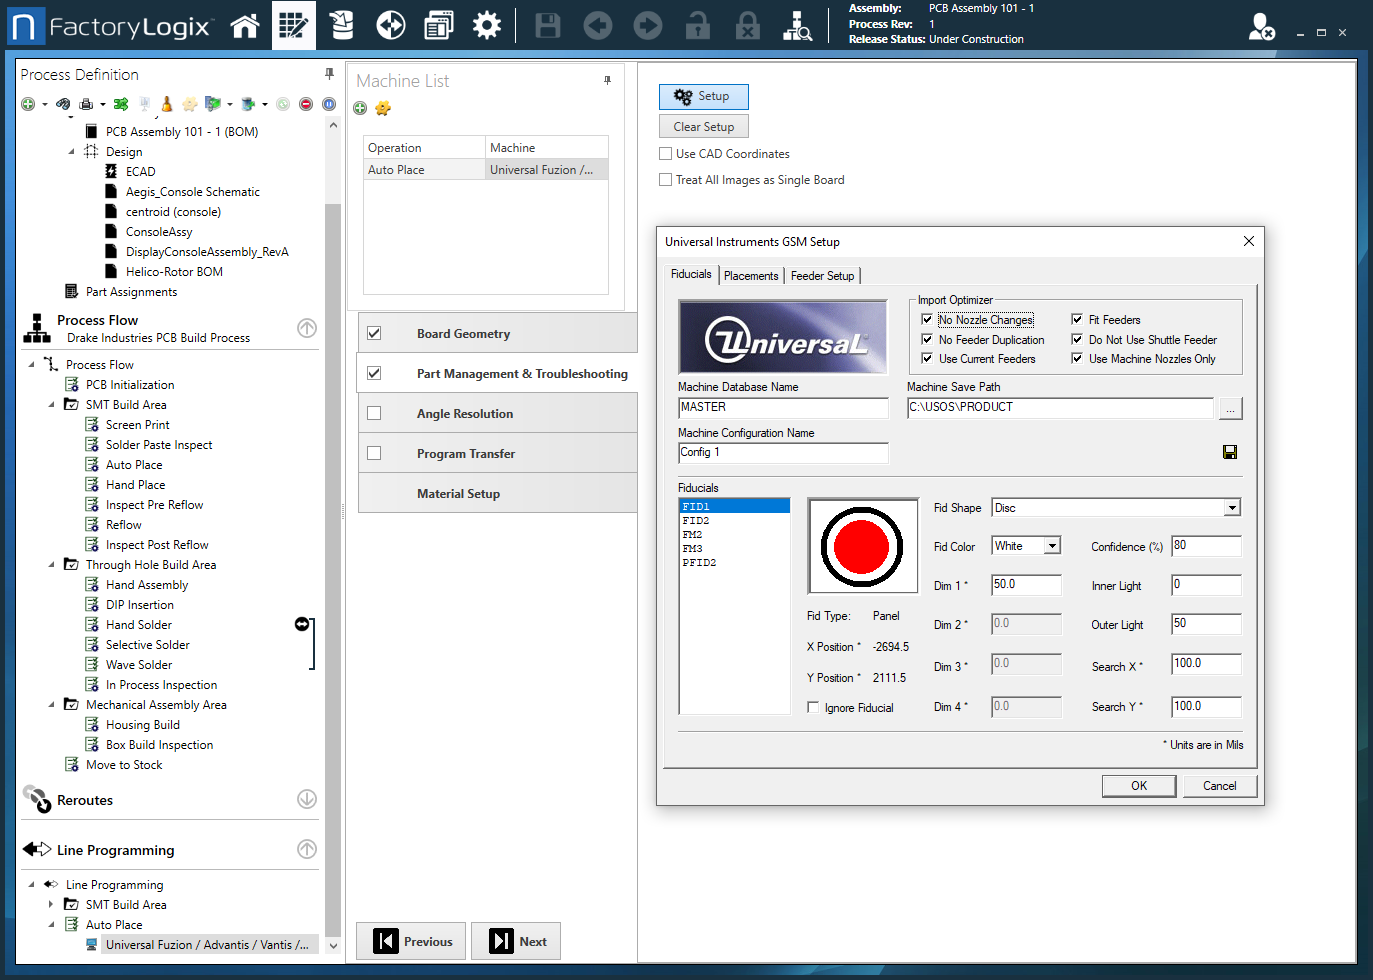Click the lock icon in the main toolbar
The image size is (1373, 980).
tap(700, 25)
